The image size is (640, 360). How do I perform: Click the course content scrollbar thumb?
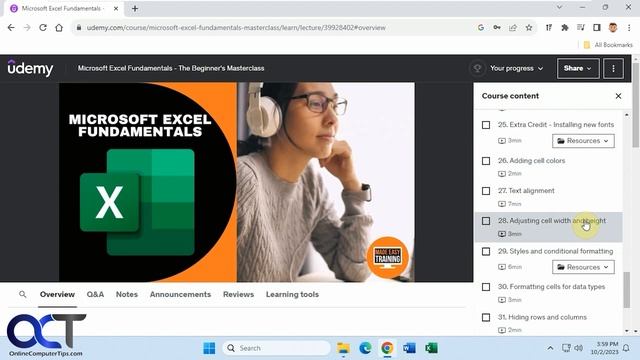point(627,289)
